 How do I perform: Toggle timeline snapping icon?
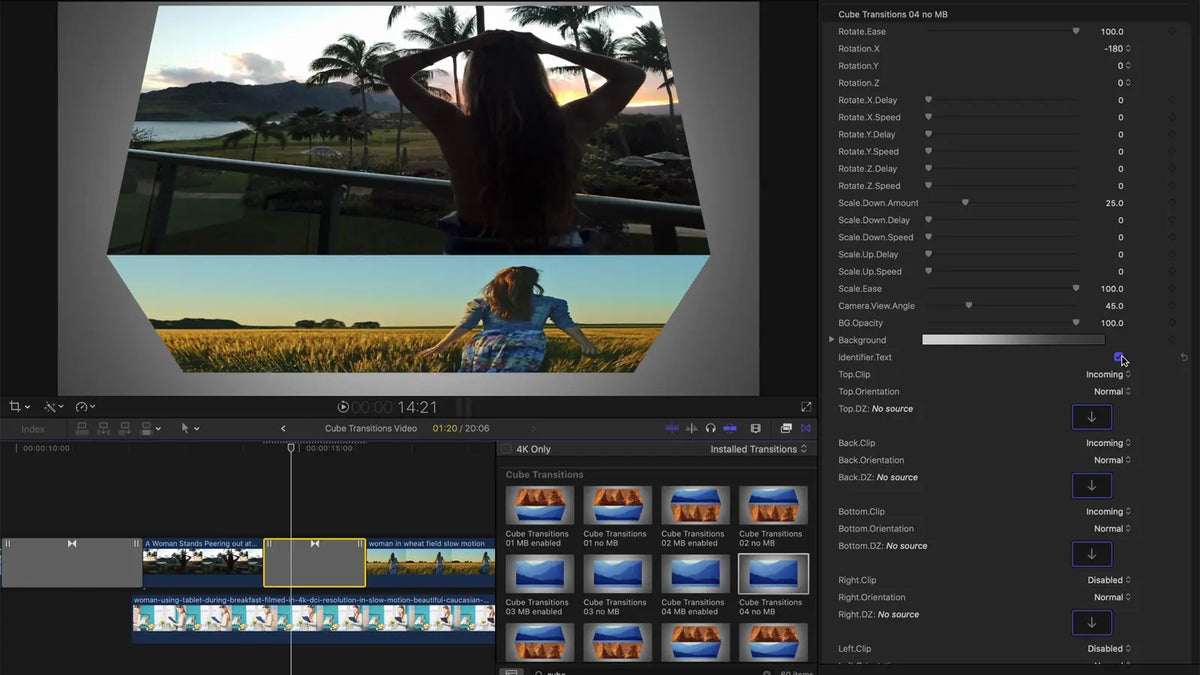pos(730,429)
